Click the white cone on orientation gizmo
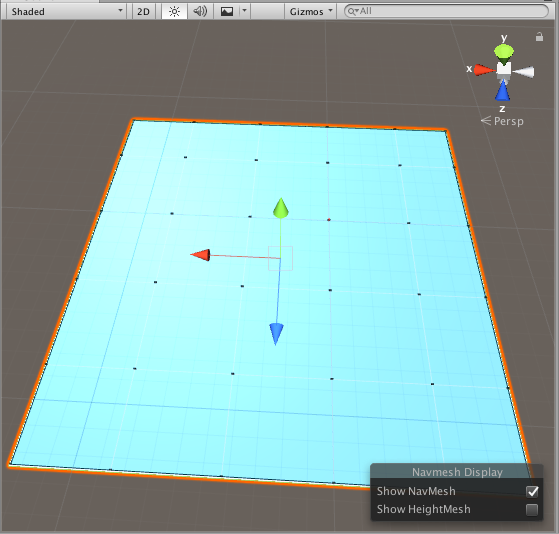 [x=523, y=72]
